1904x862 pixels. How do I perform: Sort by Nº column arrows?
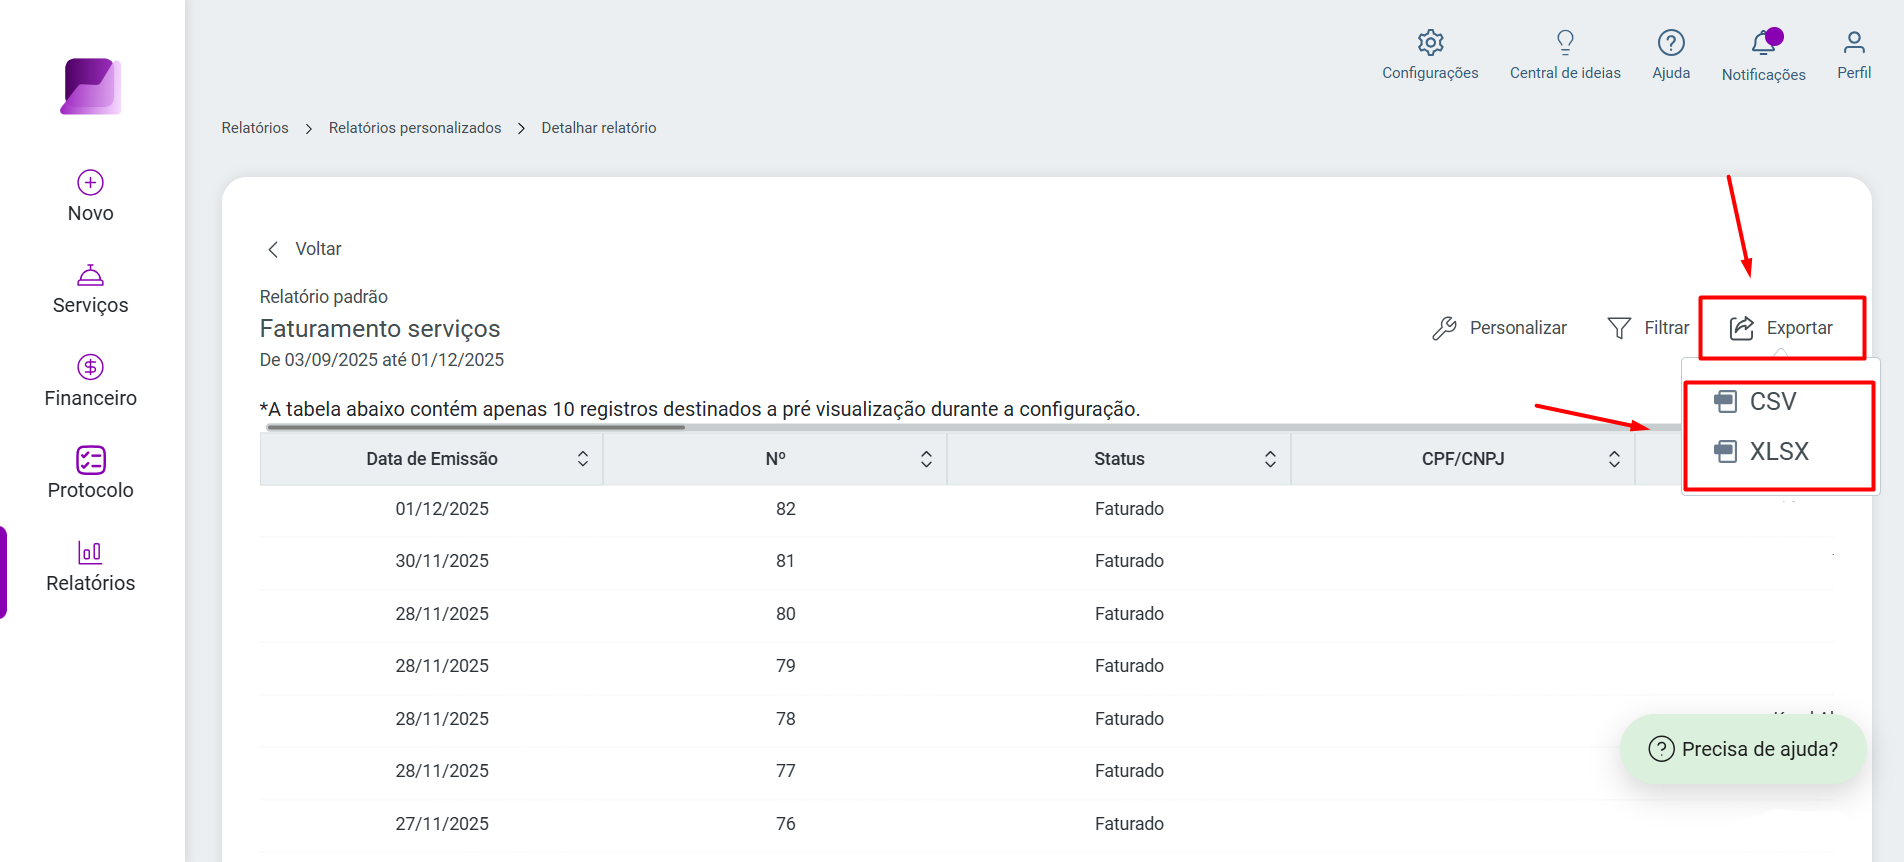point(926,459)
